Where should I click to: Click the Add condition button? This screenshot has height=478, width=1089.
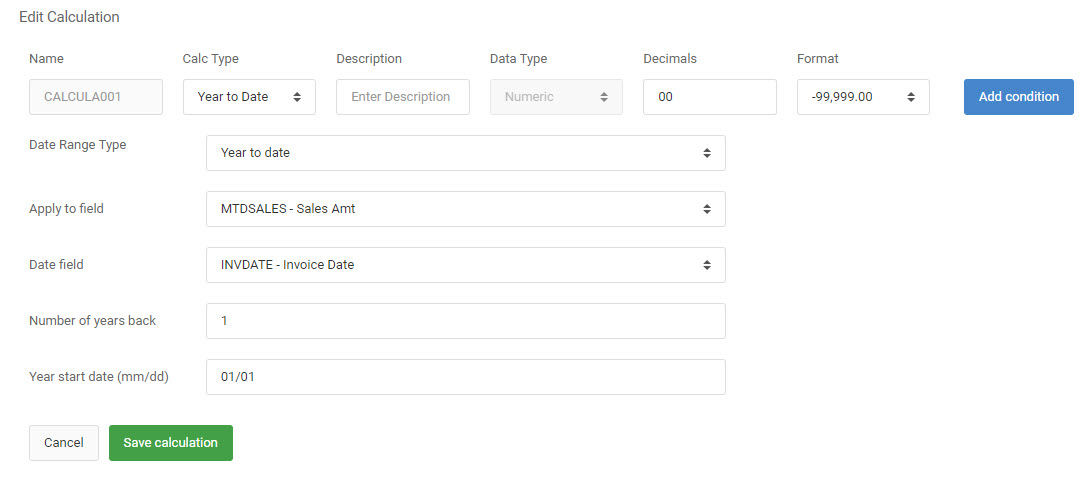click(x=1019, y=97)
